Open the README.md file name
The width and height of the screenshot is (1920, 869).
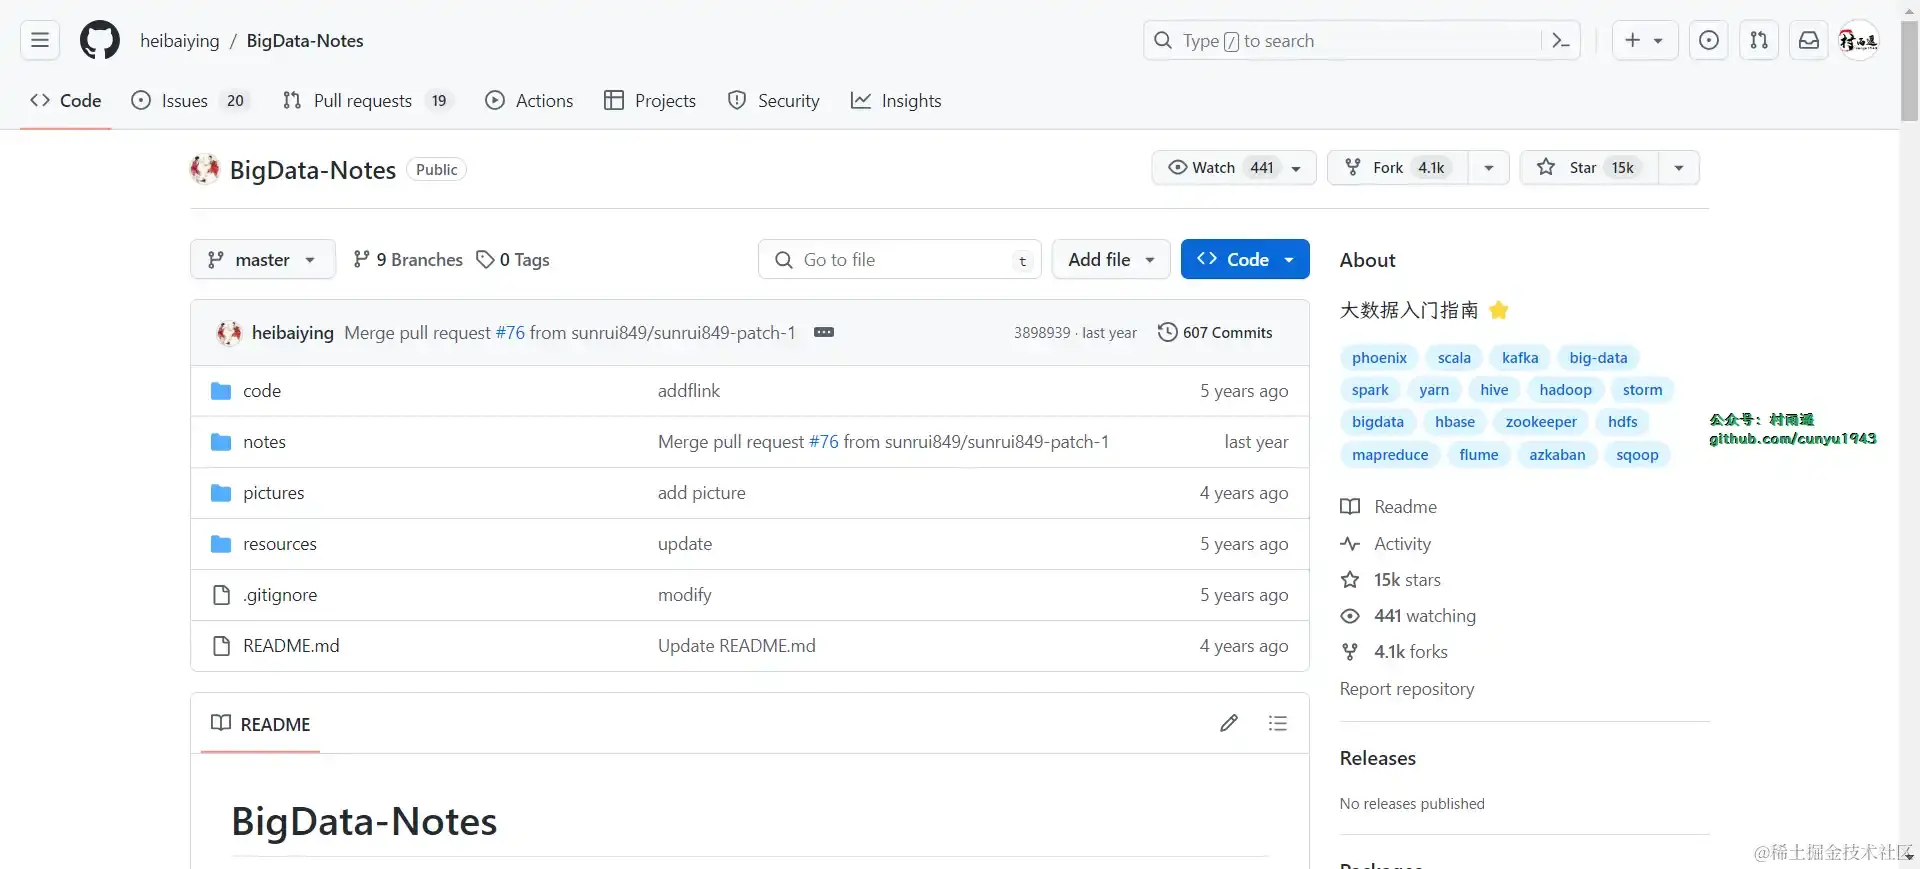[291, 646]
